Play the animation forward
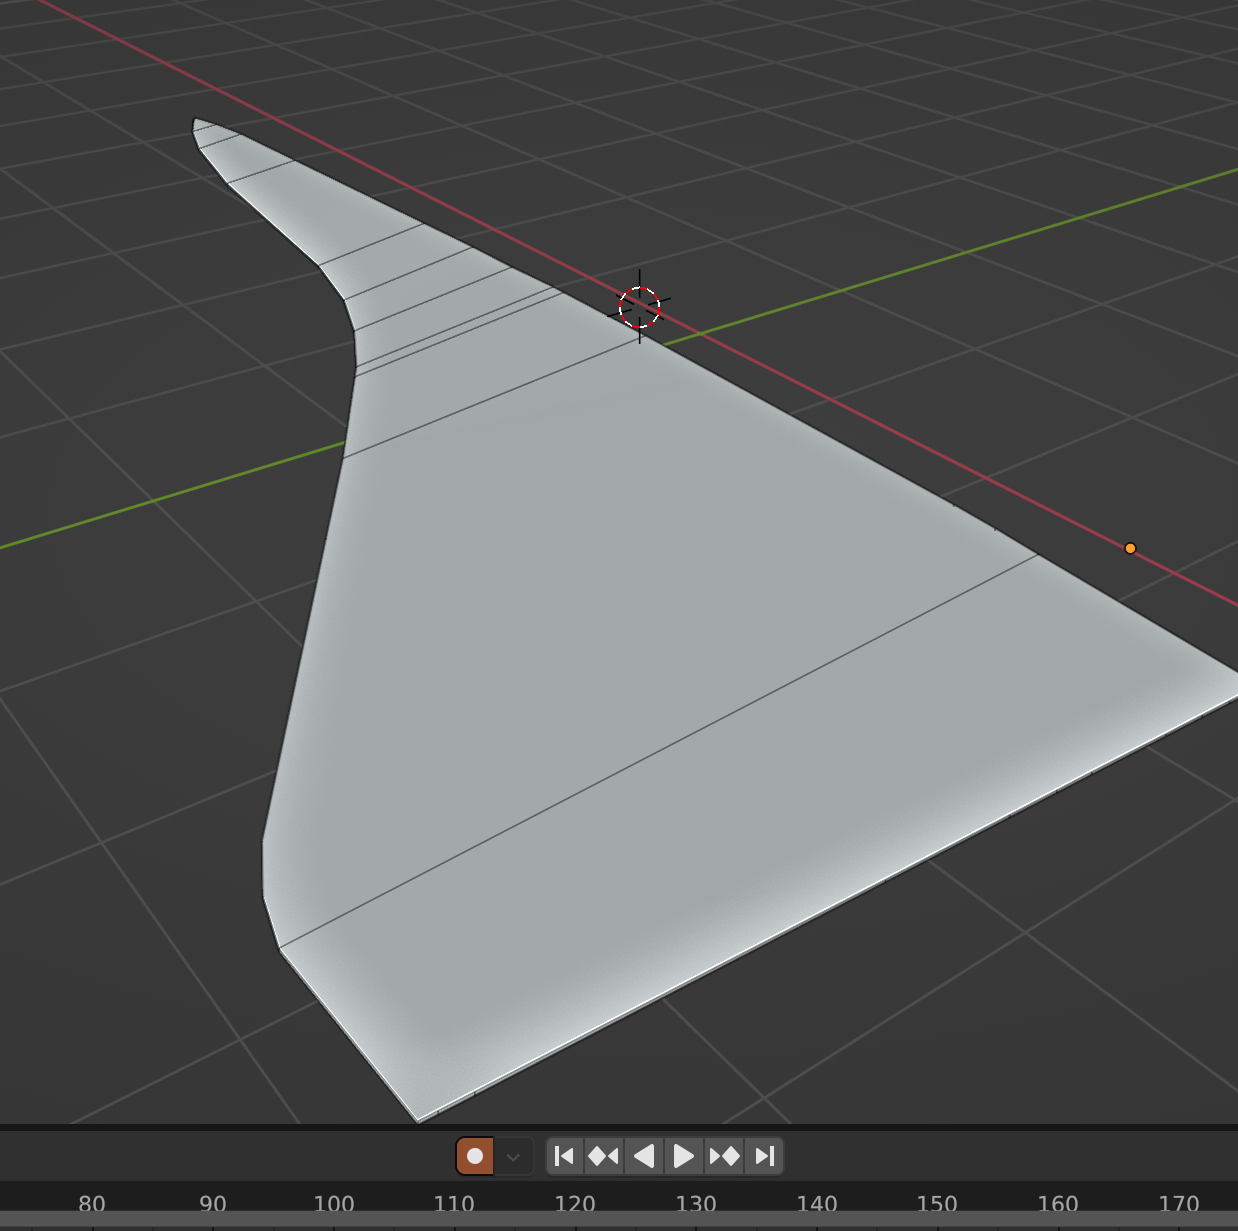Image resolution: width=1238 pixels, height=1231 pixels. (x=684, y=1156)
